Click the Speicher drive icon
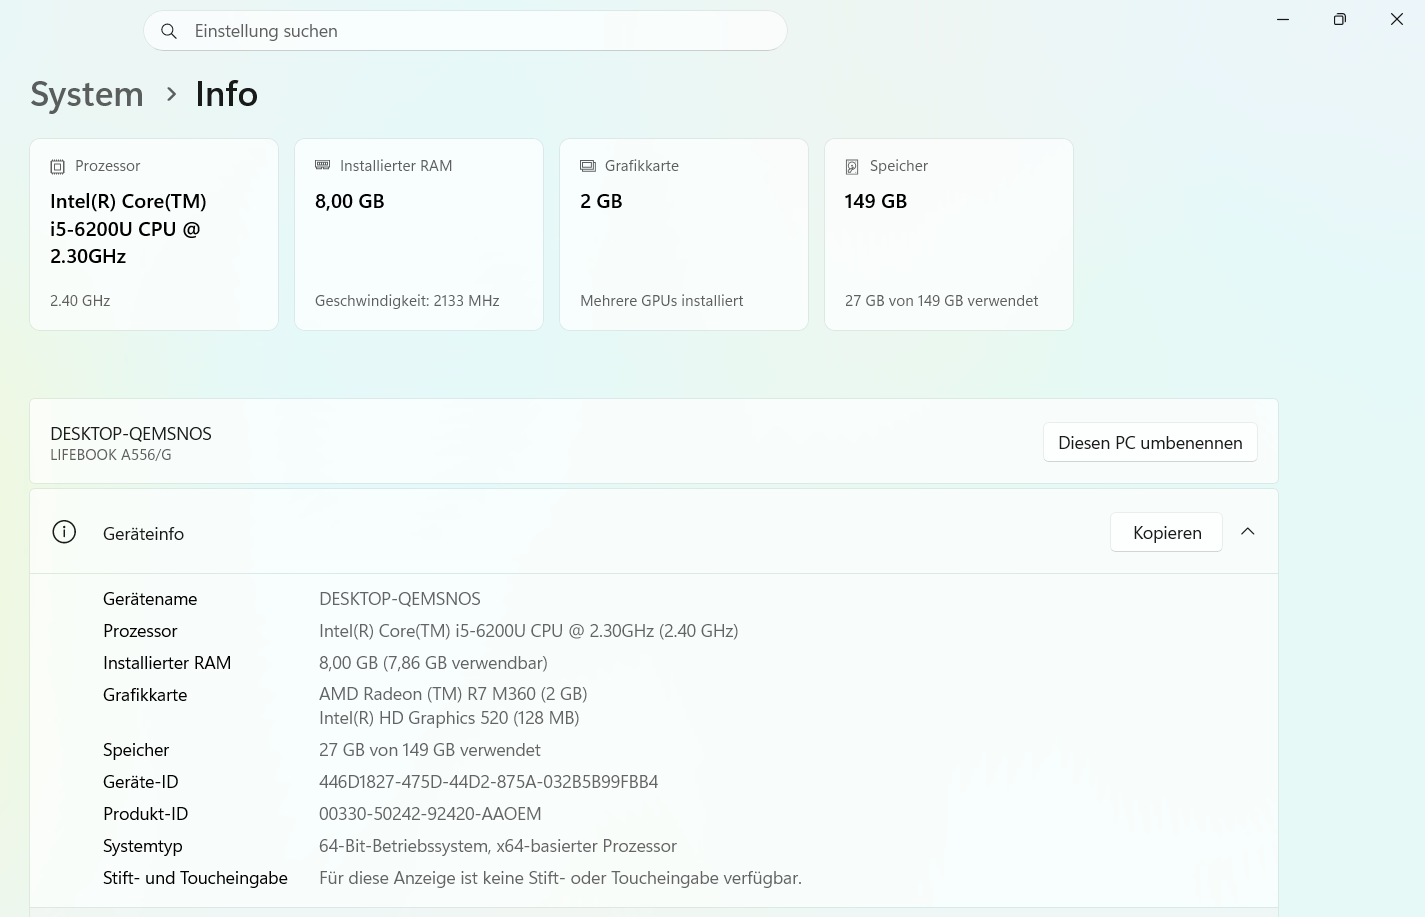Viewport: 1425px width, 917px height. tap(852, 167)
